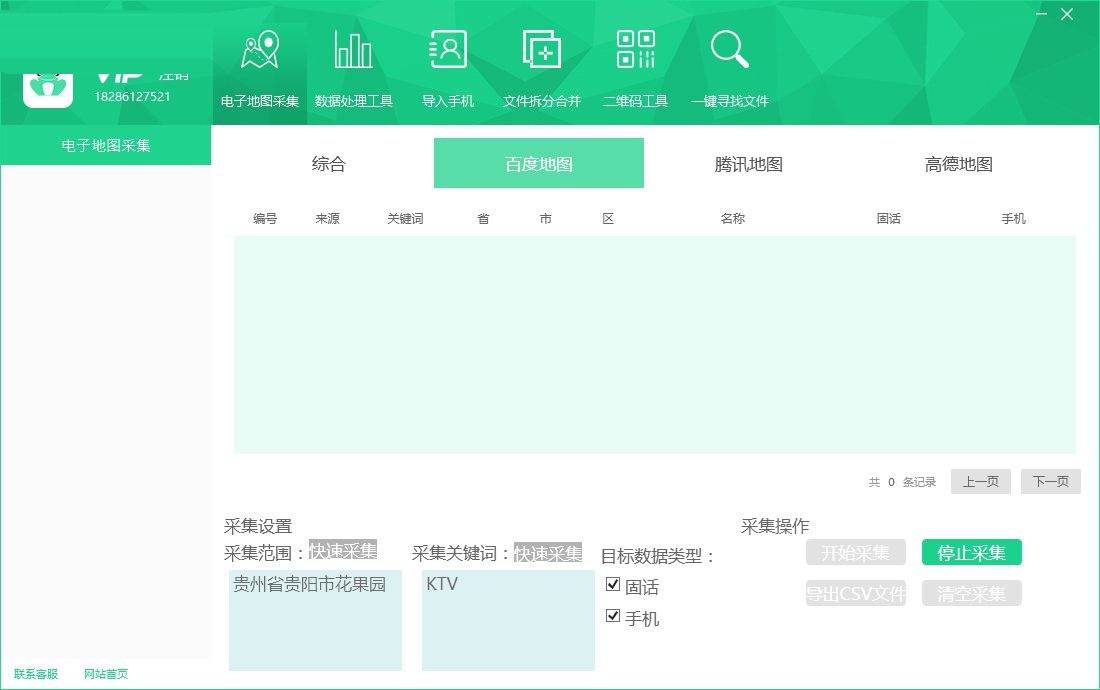Viewport: 1100px width, 690px height.
Task: Uncheck the 固话 landline checkbox
Action: tap(613, 585)
